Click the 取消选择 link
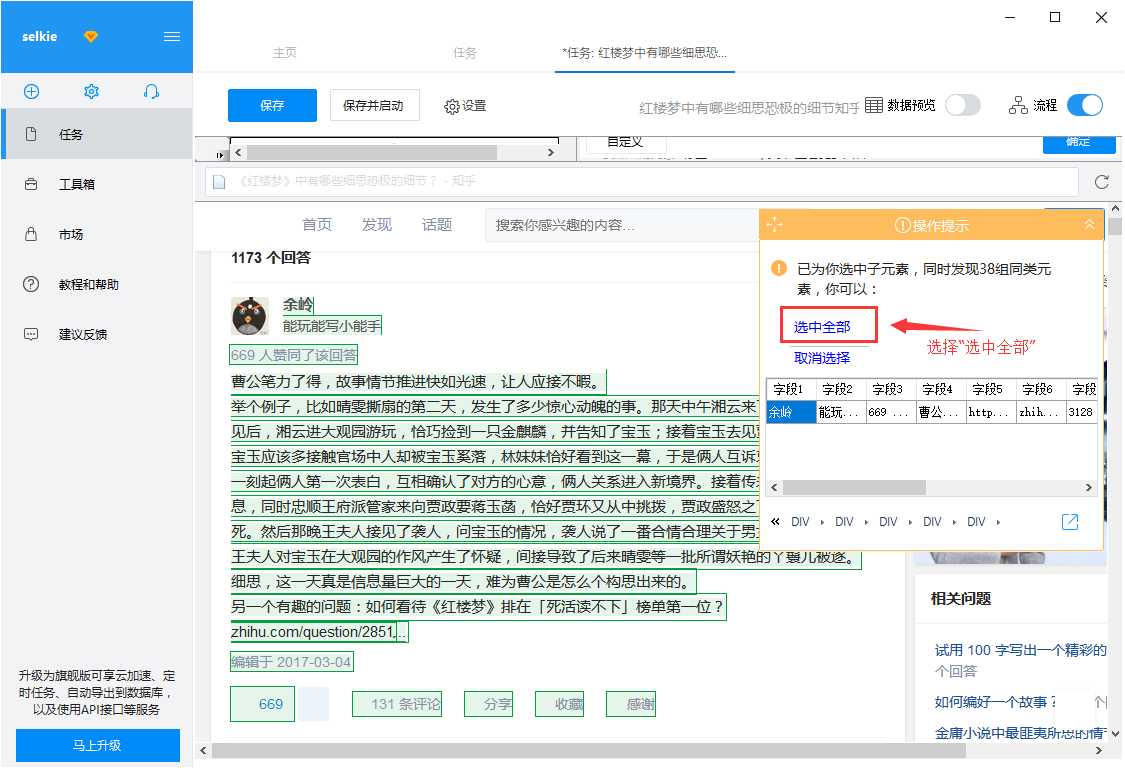 (822, 357)
